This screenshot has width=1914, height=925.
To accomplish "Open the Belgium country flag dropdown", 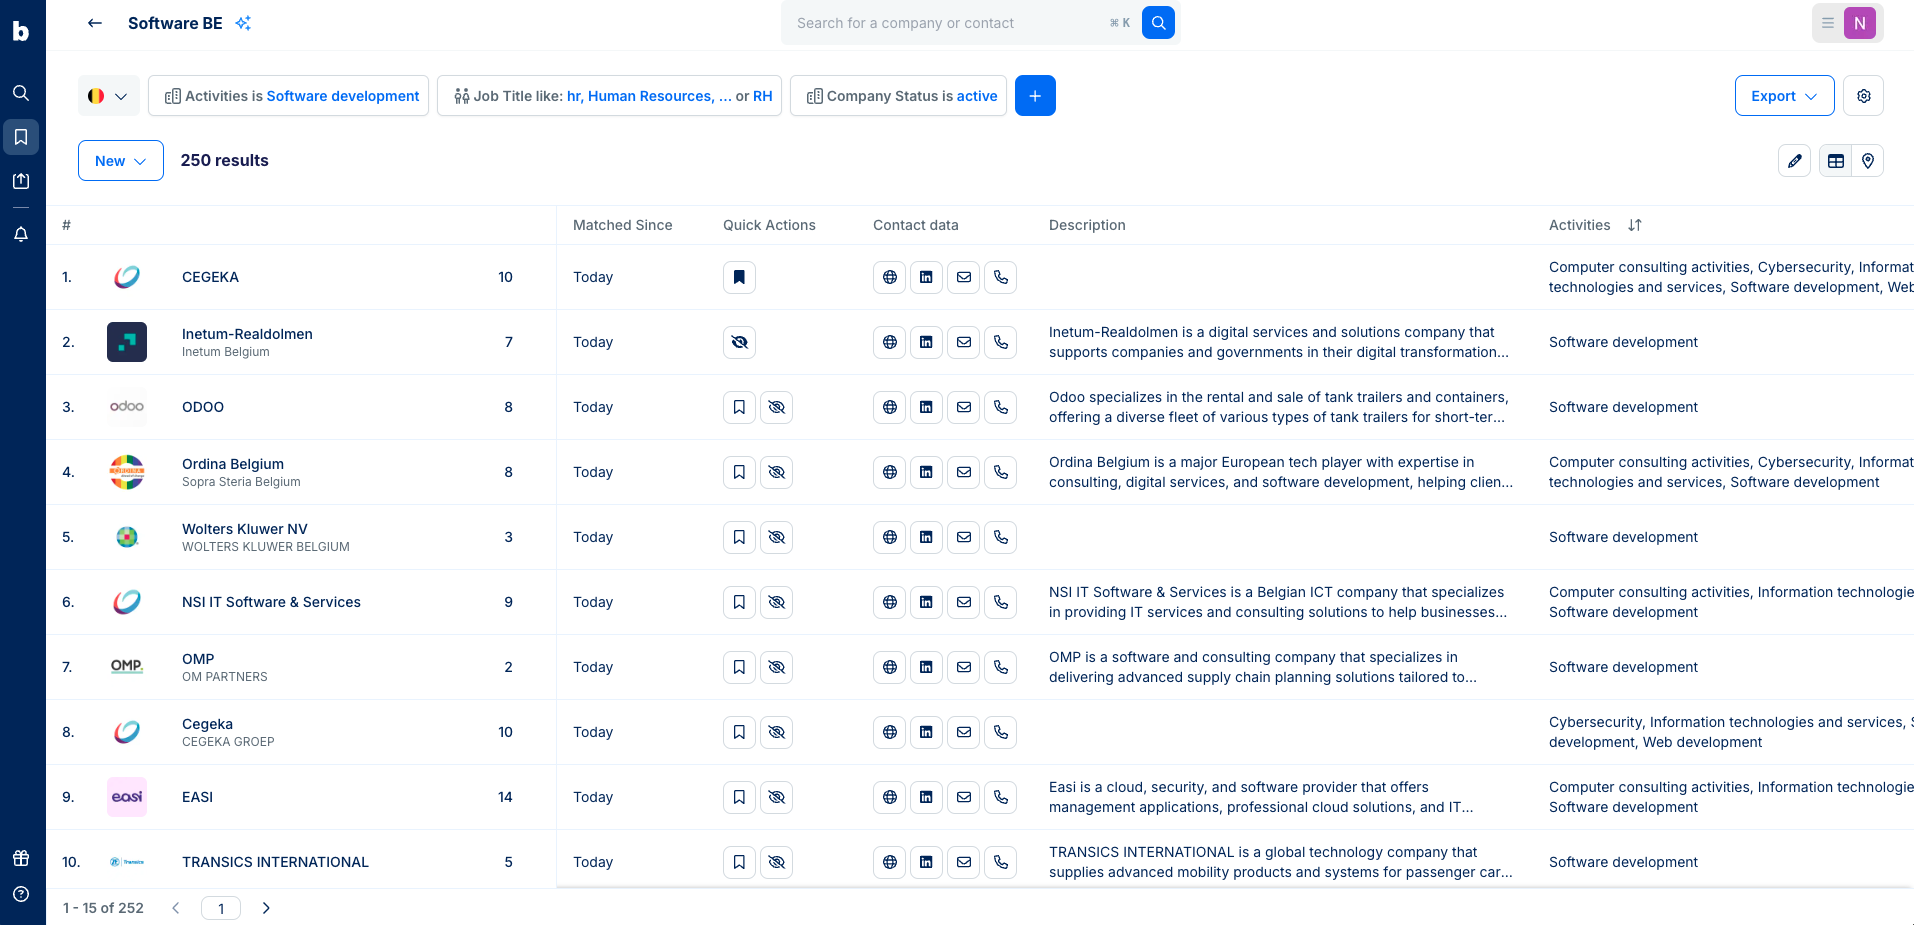I will [x=109, y=96].
